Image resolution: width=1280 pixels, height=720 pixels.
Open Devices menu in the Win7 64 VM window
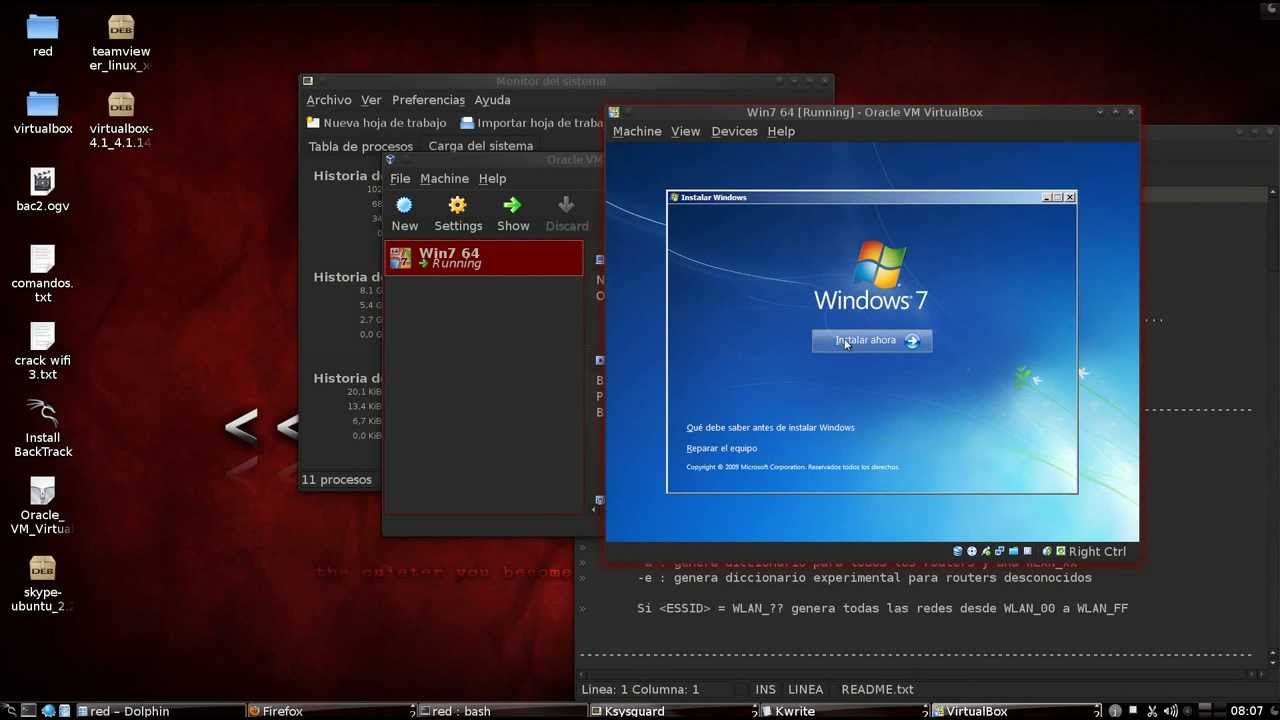coord(734,131)
